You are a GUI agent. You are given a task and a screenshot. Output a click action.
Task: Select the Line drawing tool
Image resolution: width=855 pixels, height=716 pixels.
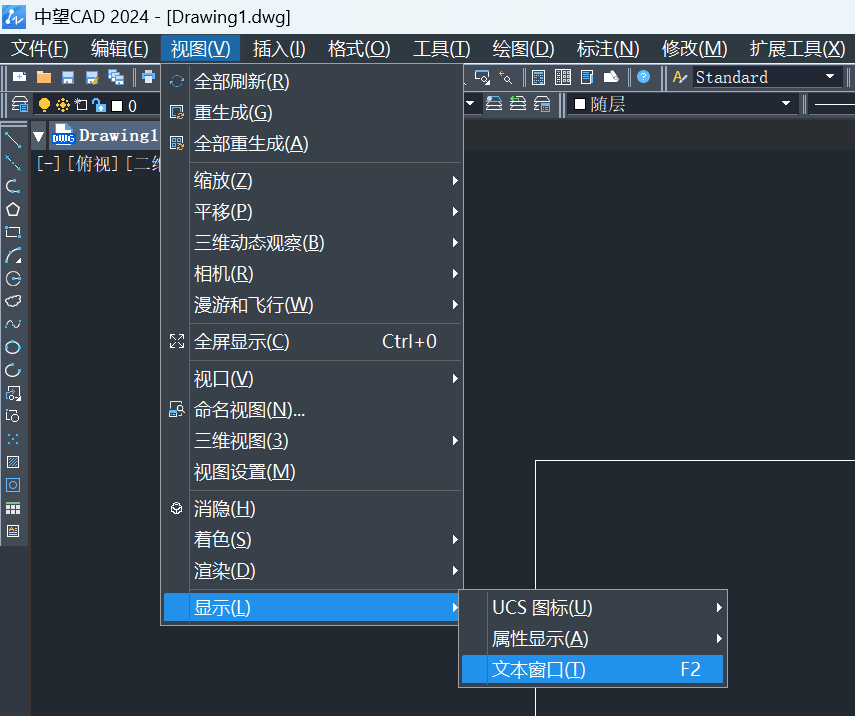tap(13, 139)
